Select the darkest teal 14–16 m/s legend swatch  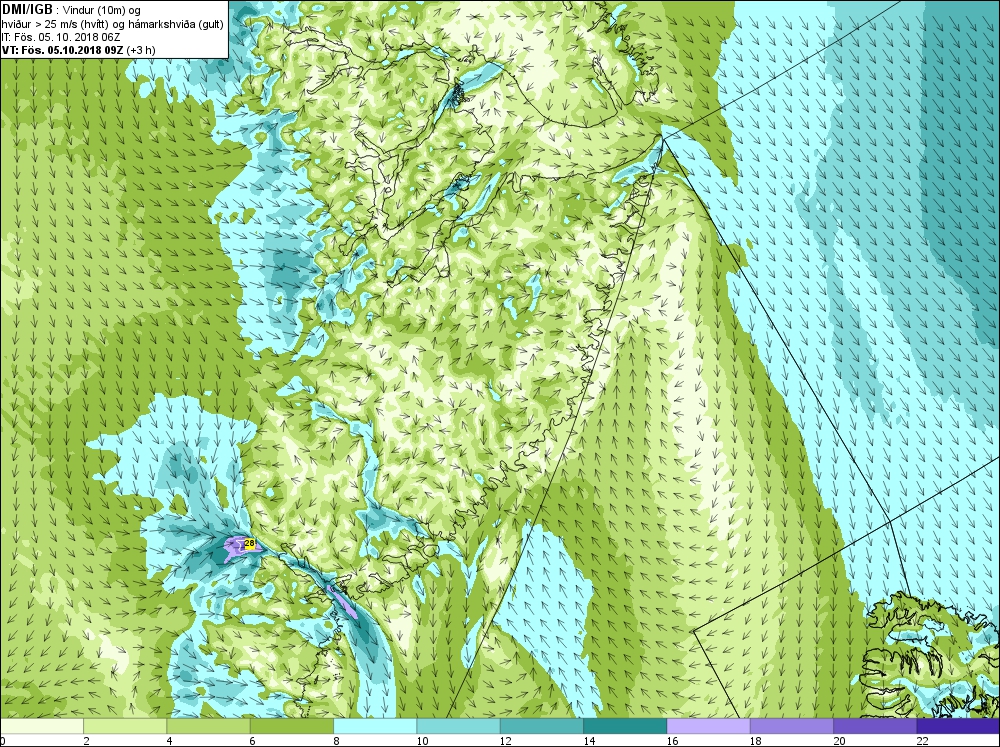click(625, 726)
